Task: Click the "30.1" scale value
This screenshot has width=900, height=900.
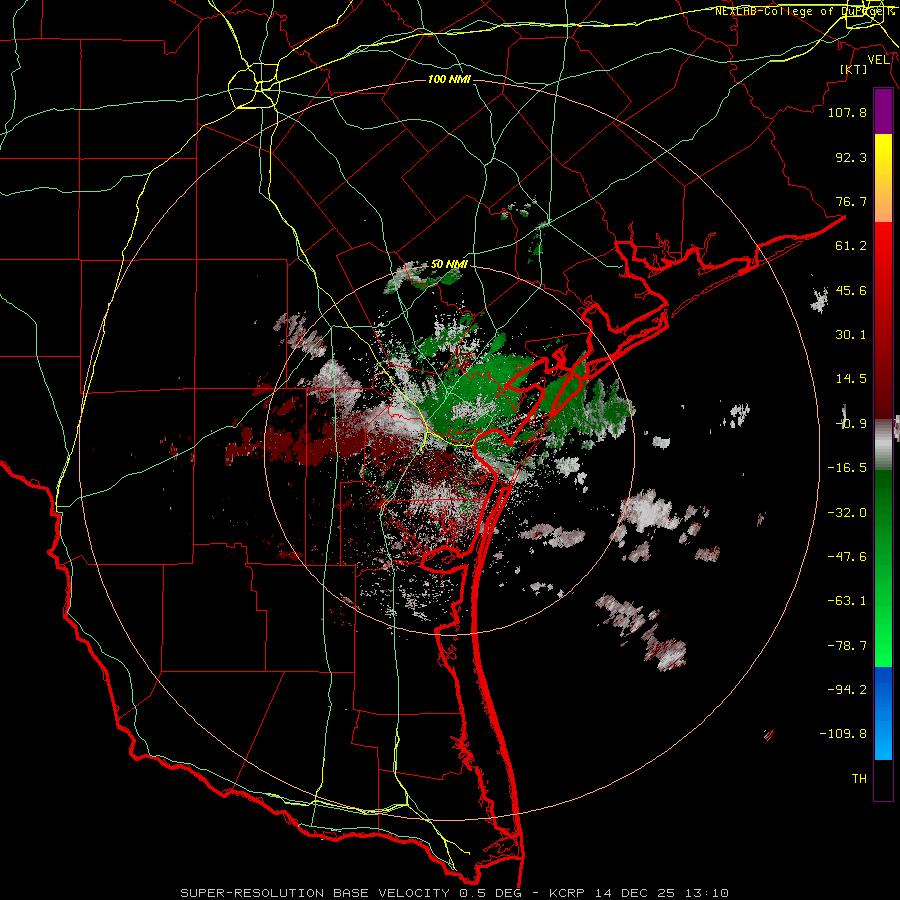Action: 851,335
